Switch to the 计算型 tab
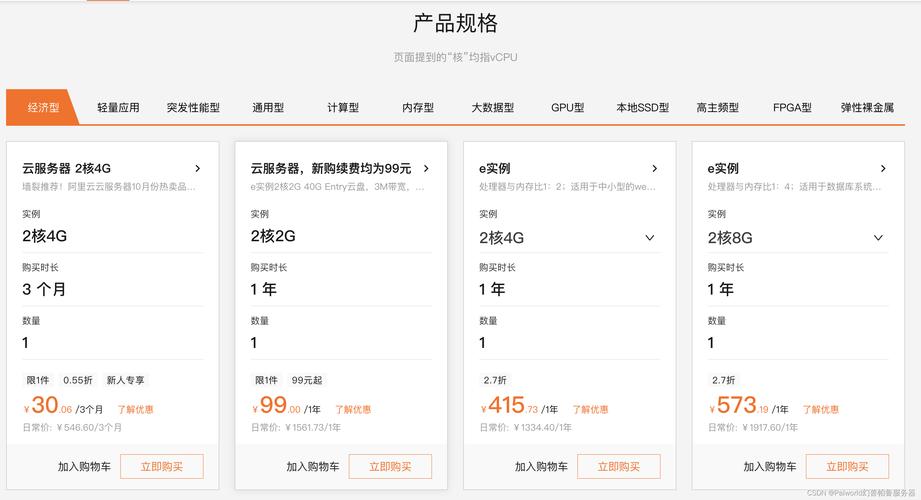The width and height of the screenshot is (921, 500). click(343, 108)
